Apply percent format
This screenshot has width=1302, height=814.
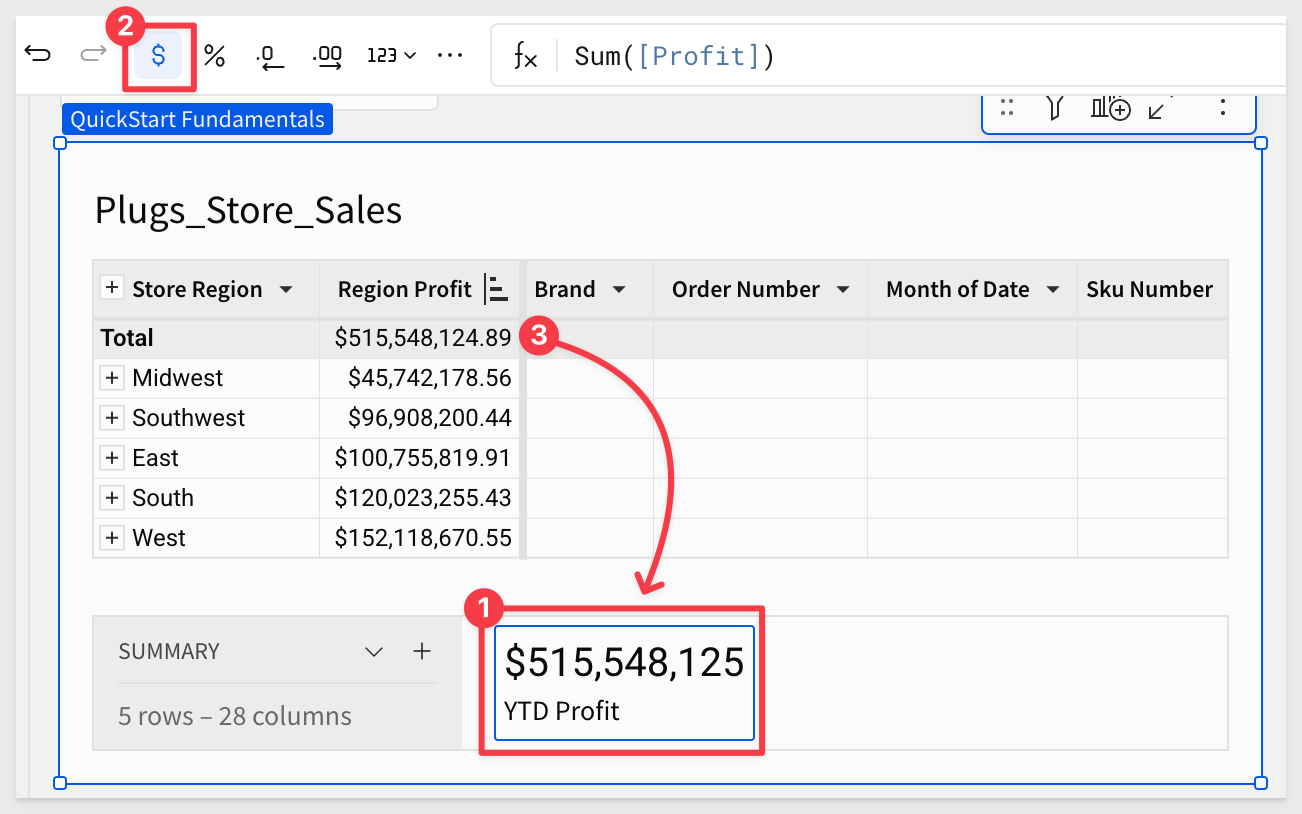(214, 55)
